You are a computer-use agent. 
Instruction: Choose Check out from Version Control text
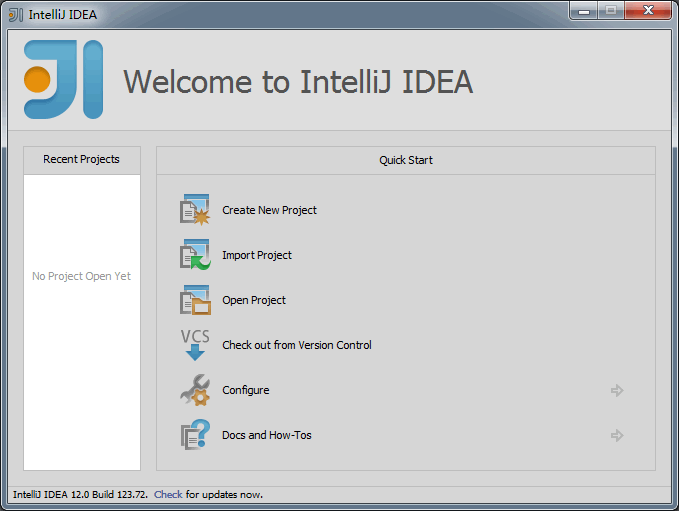coord(296,345)
